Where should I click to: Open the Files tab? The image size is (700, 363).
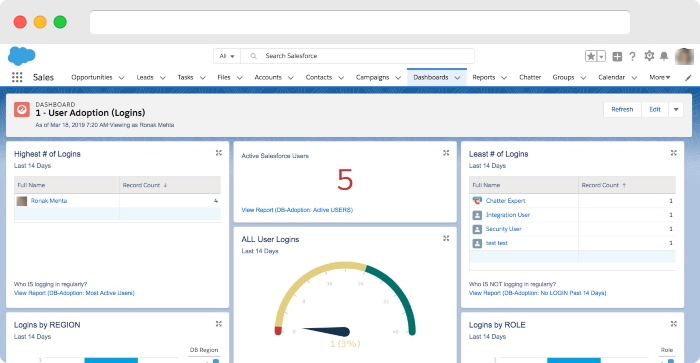[224, 77]
